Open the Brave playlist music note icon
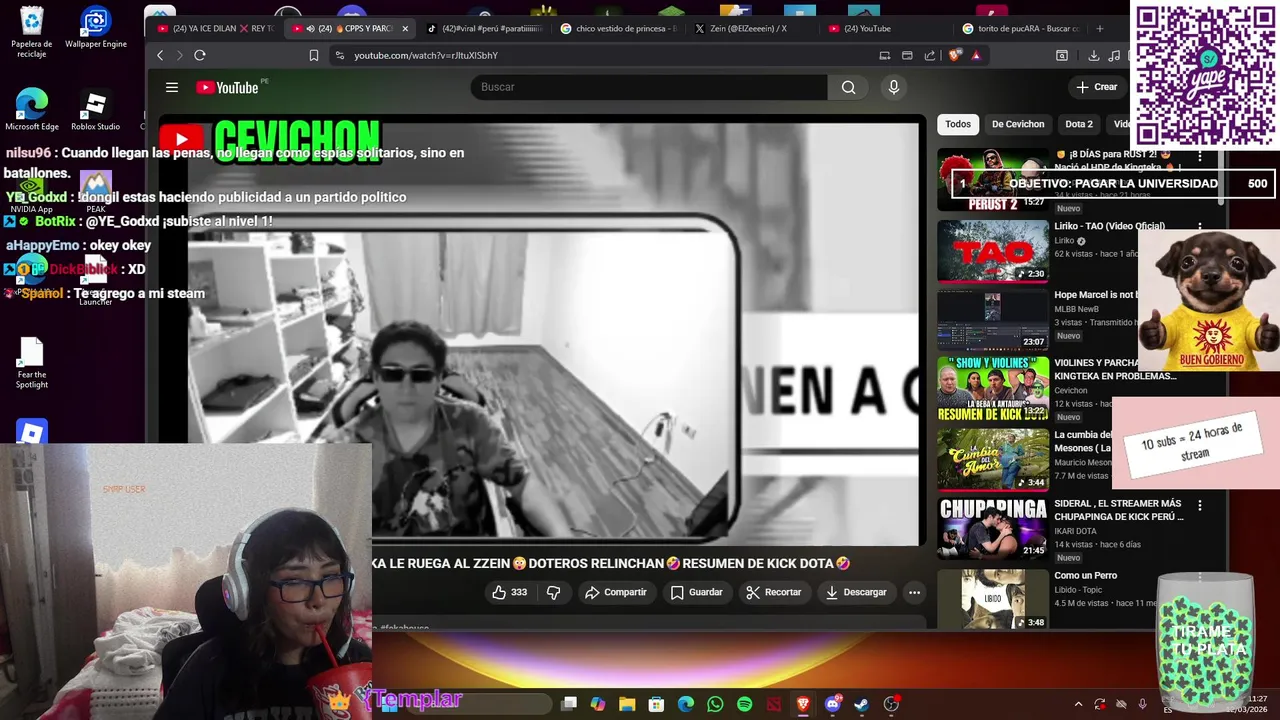The width and height of the screenshot is (1280, 720). click(x=1116, y=55)
